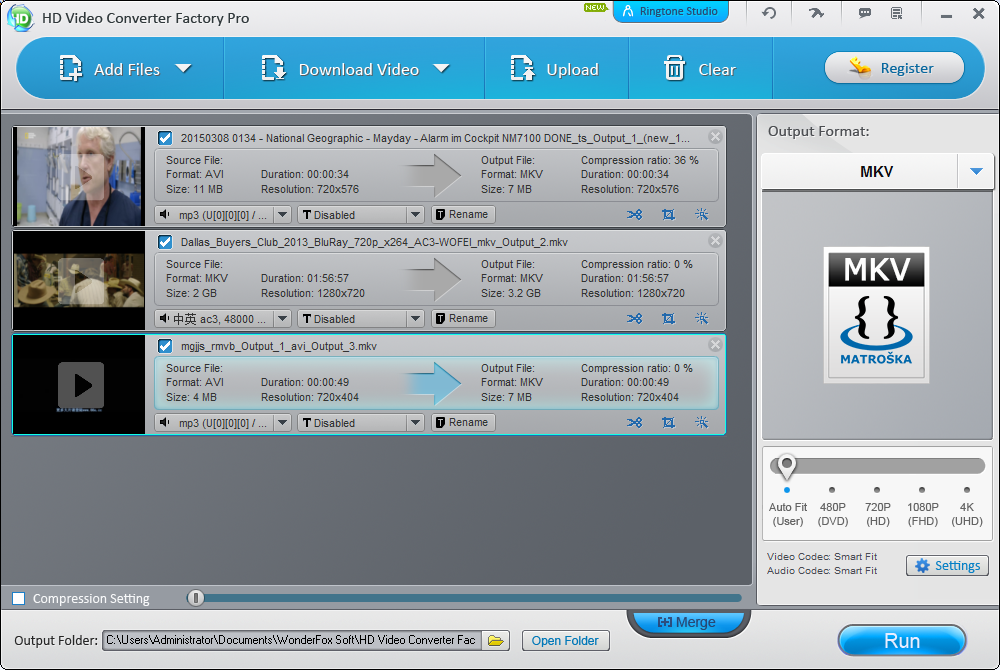
Task: Preview the Dallas_Buyers_Club video thumbnail
Action: coord(79,280)
